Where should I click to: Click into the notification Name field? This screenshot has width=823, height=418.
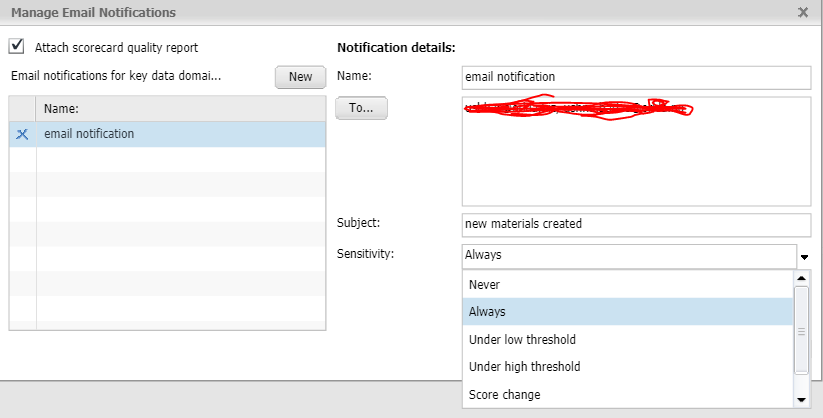point(635,77)
